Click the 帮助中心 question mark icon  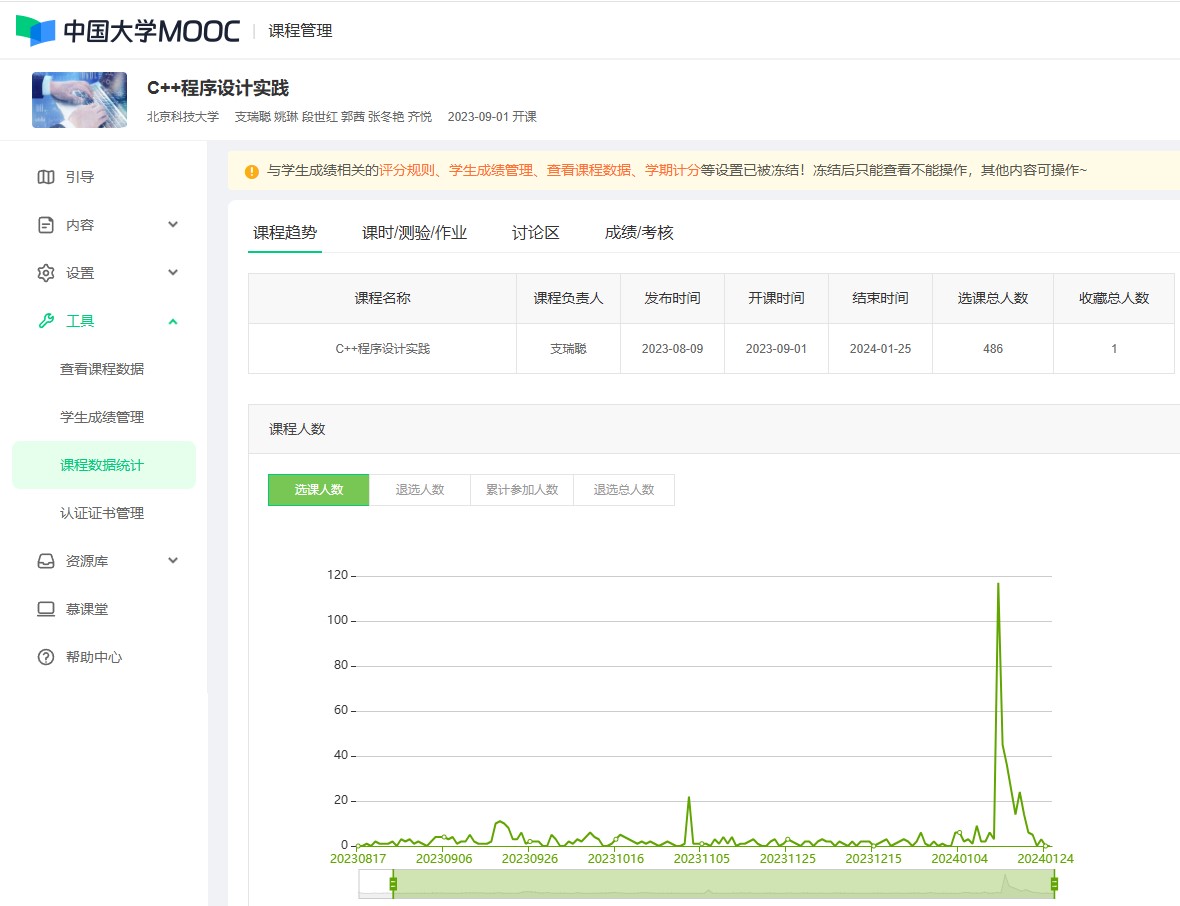(x=46, y=657)
